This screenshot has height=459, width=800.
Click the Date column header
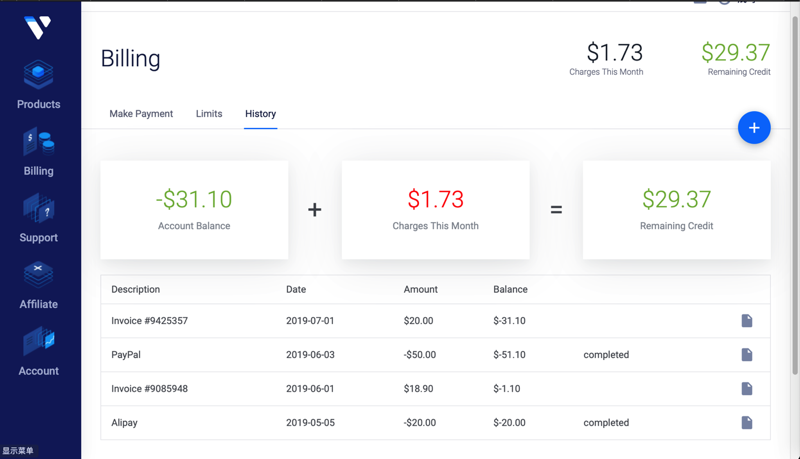[x=296, y=290]
